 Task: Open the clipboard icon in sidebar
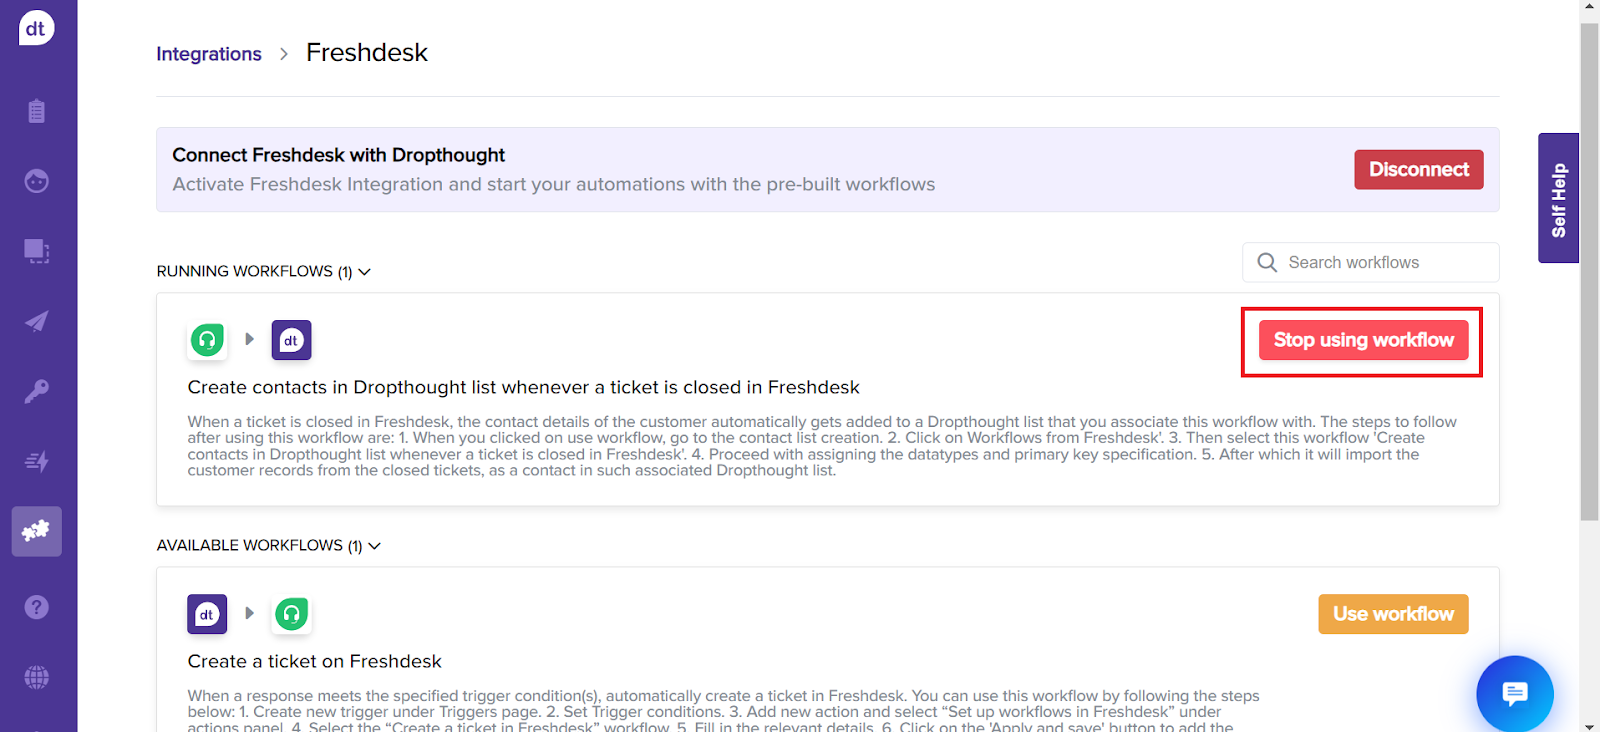tap(37, 111)
